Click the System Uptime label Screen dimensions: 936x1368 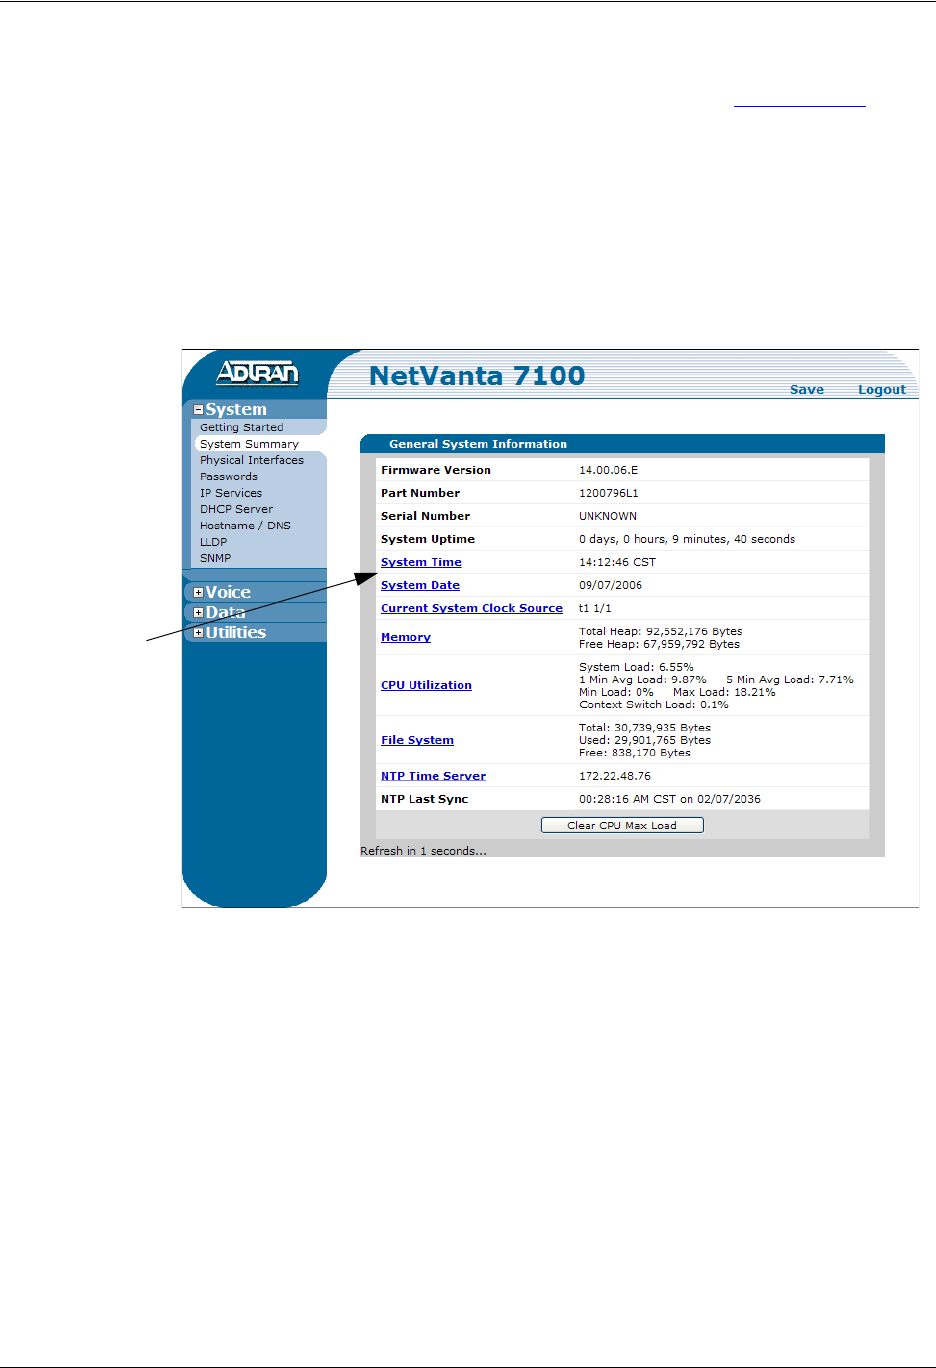[x=428, y=539]
